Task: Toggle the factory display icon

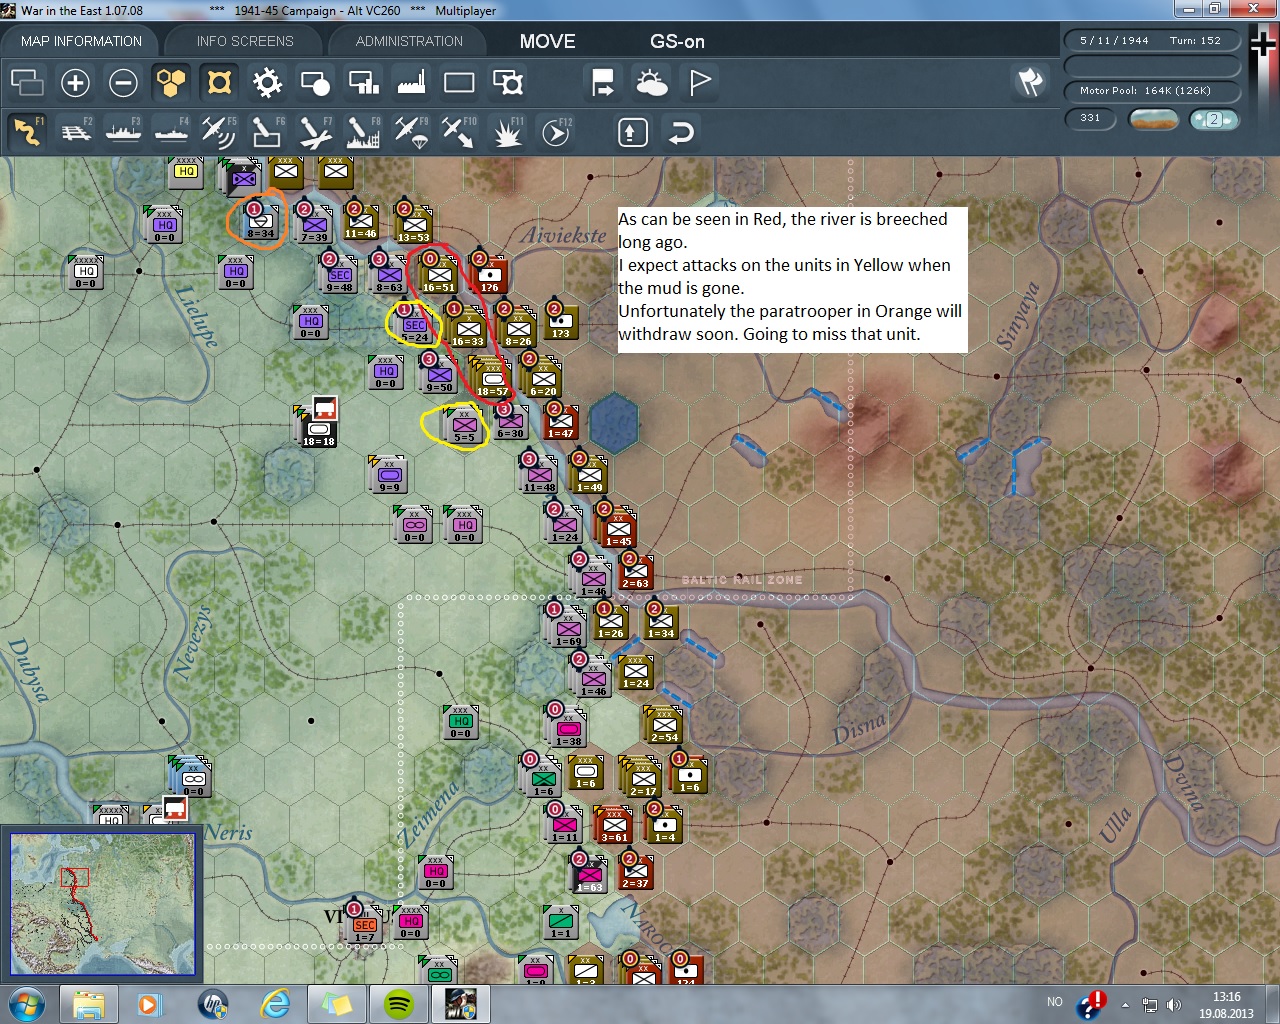Action: coord(411,82)
